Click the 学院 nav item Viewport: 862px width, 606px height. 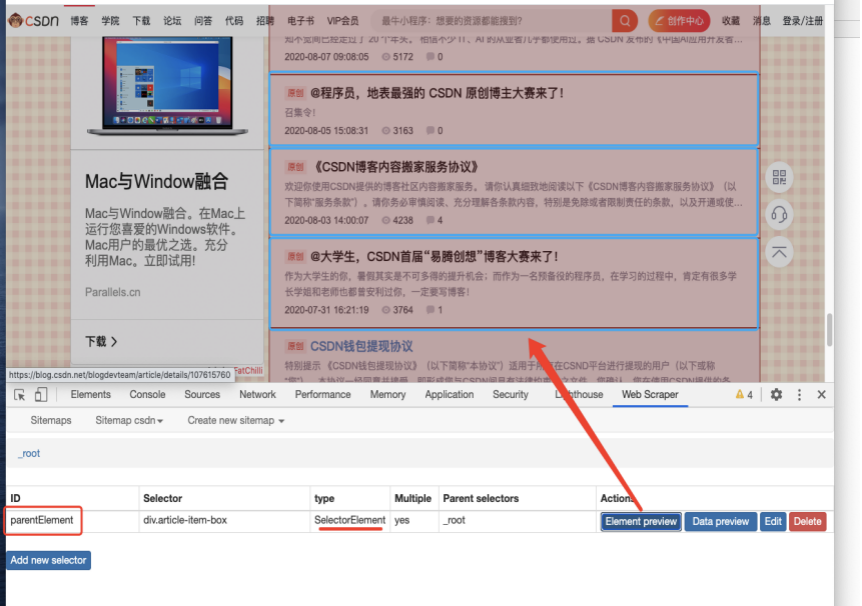[110, 21]
